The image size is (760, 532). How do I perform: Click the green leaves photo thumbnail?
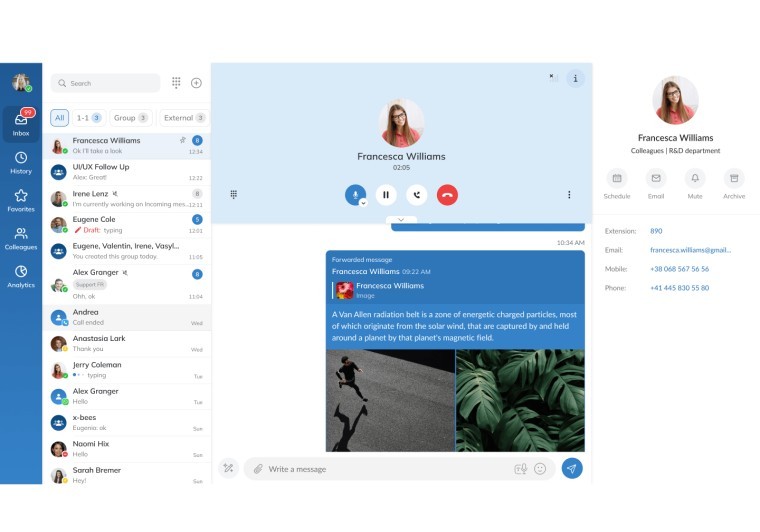pos(520,401)
